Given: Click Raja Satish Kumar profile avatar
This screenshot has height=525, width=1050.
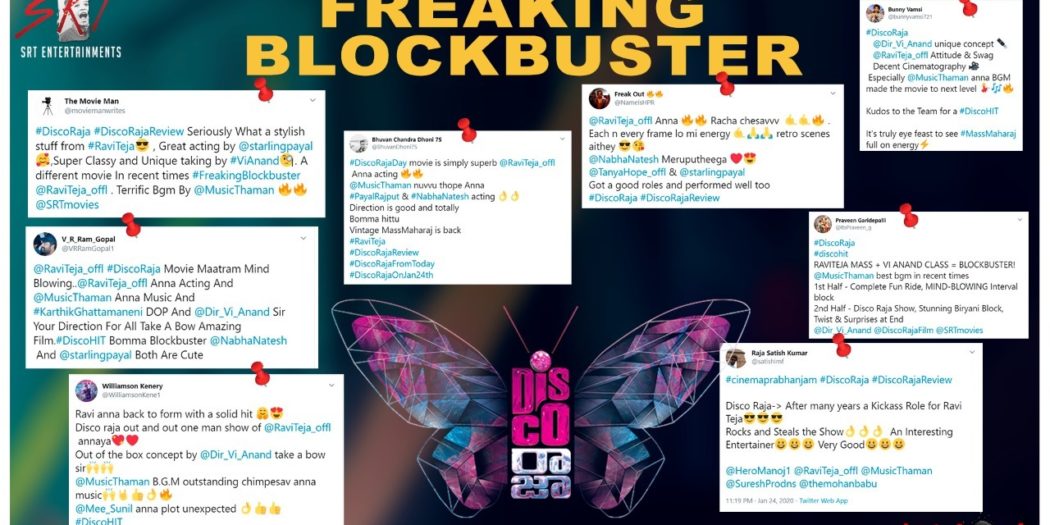Looking at the screenshot, I should (736, 357).
